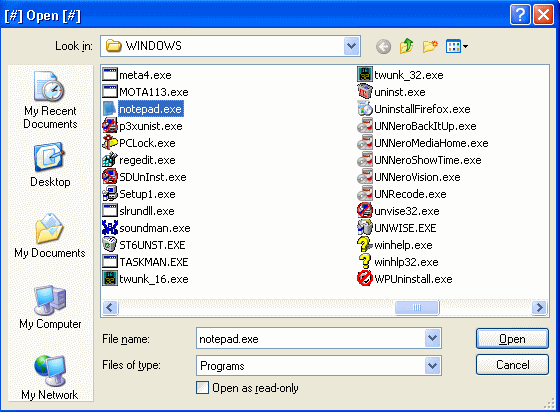The width and height of the screenshot is (560, 412).
Task: Select the regedit.exe file icon
Action: (x=110, y=160)
